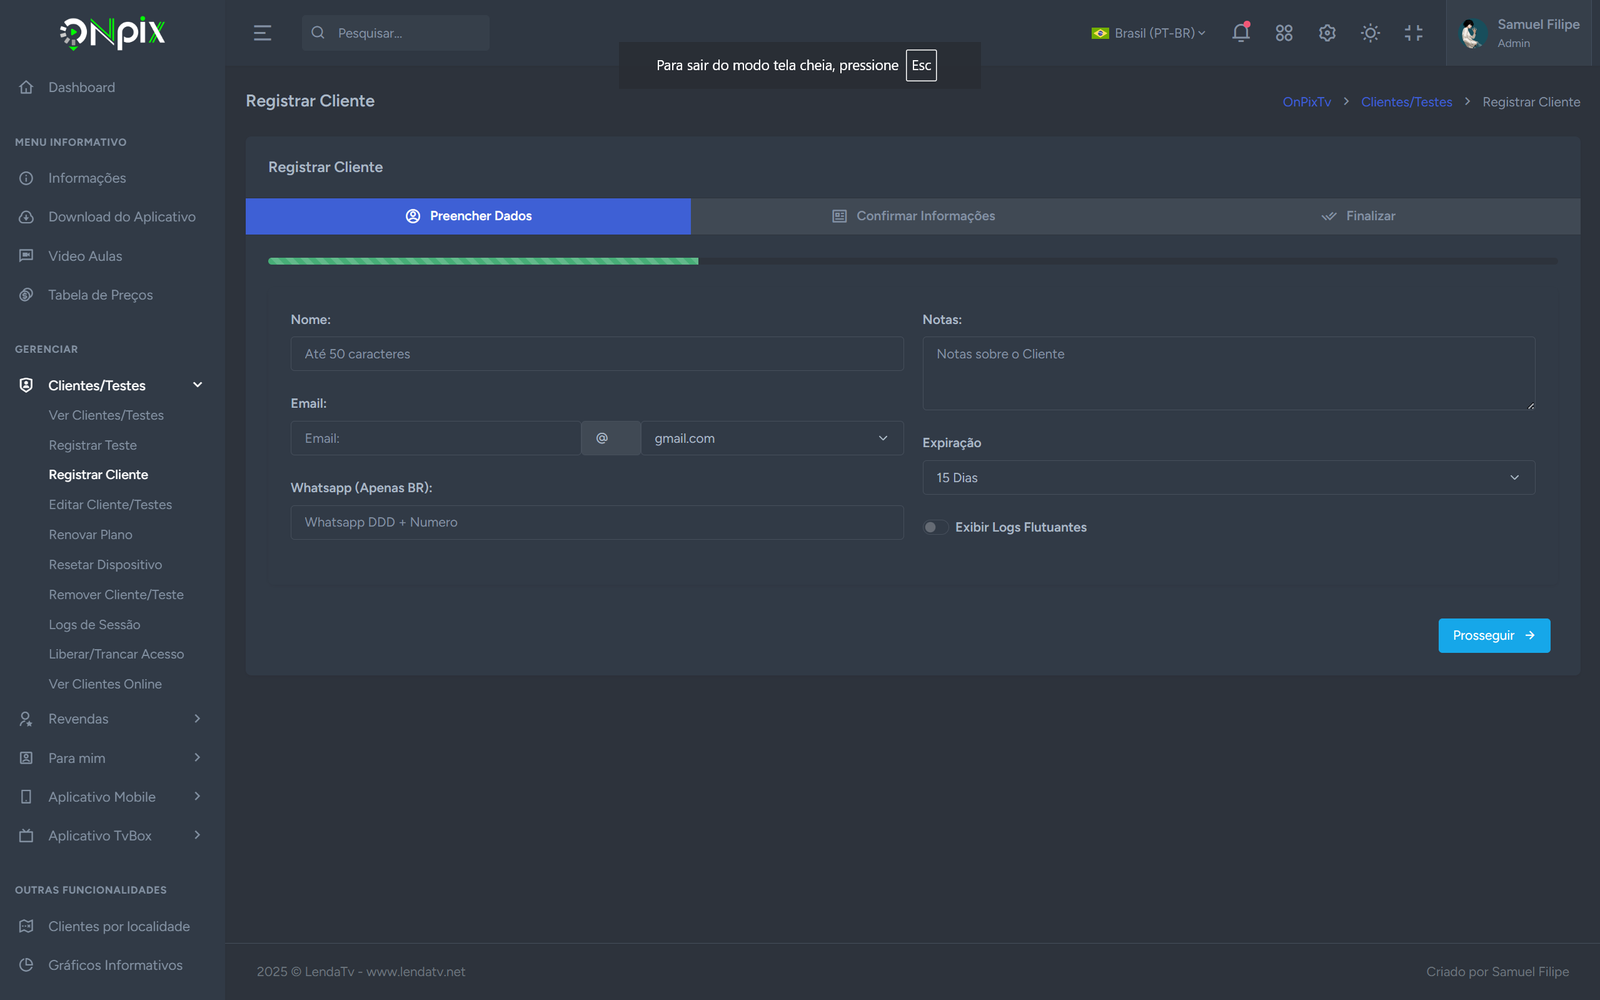Switch theme with the sun icon
The image size is (1600, 1000).
click(x=1370, y=33)
